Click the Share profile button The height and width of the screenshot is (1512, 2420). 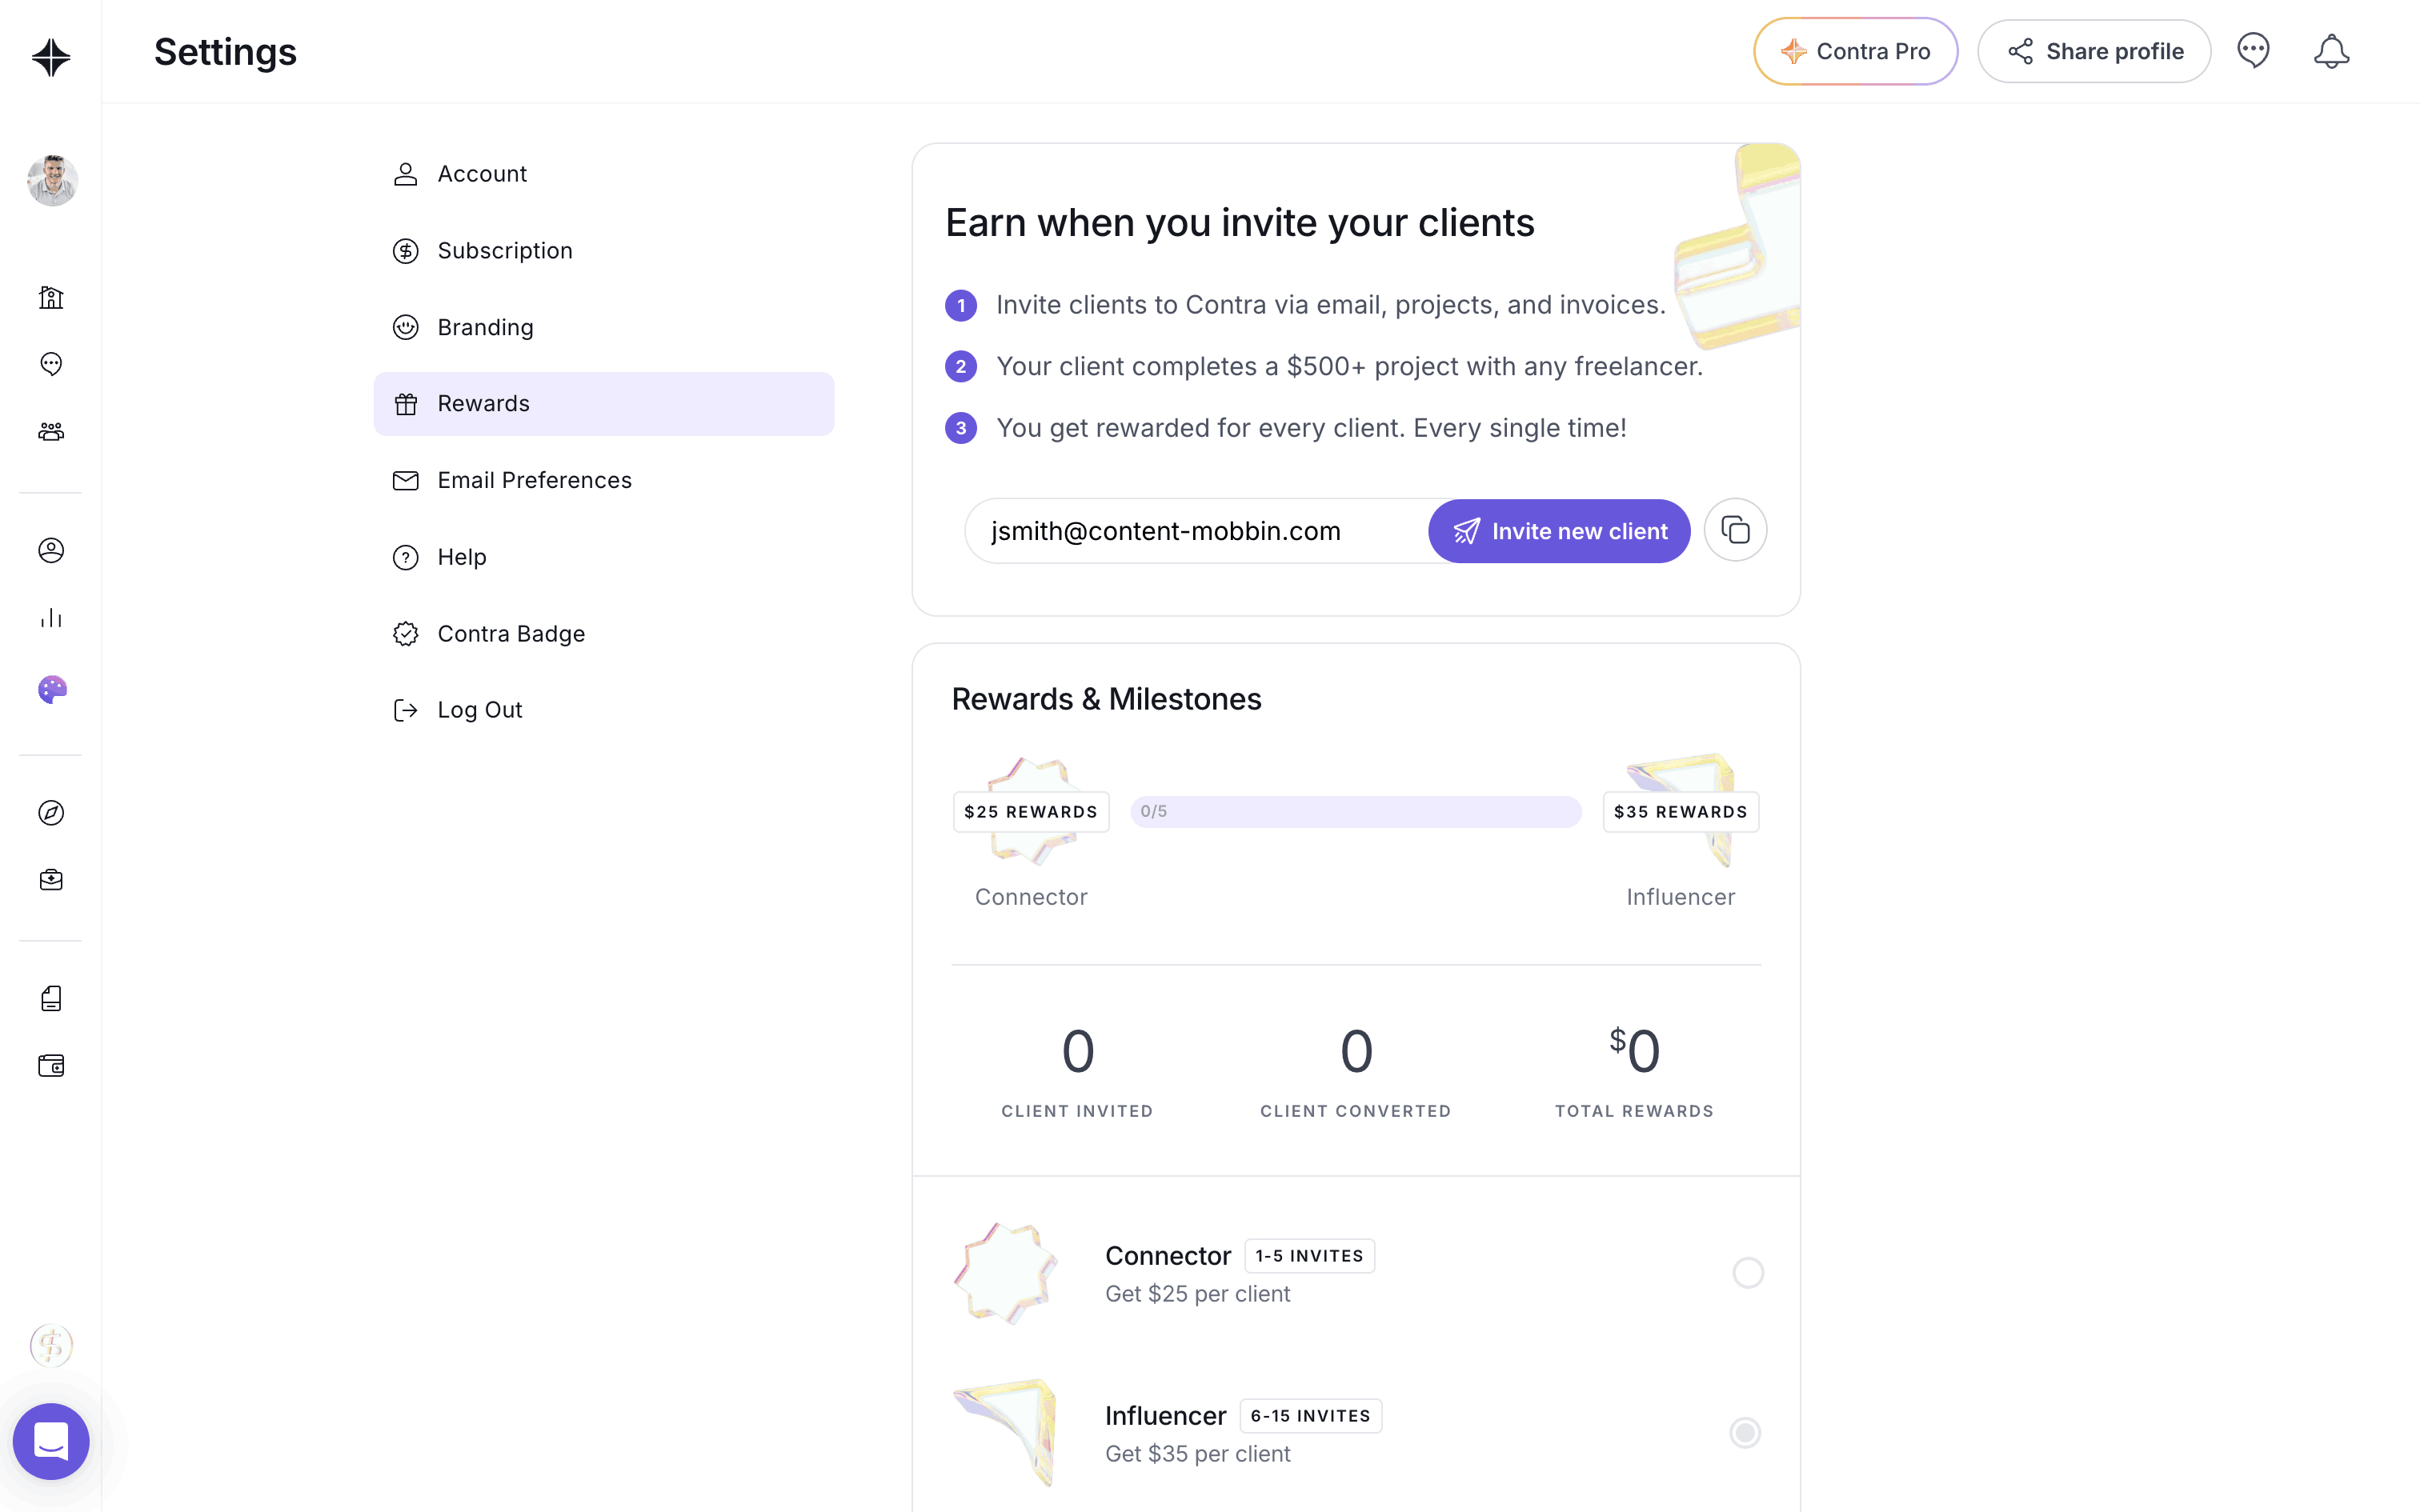2094,51
